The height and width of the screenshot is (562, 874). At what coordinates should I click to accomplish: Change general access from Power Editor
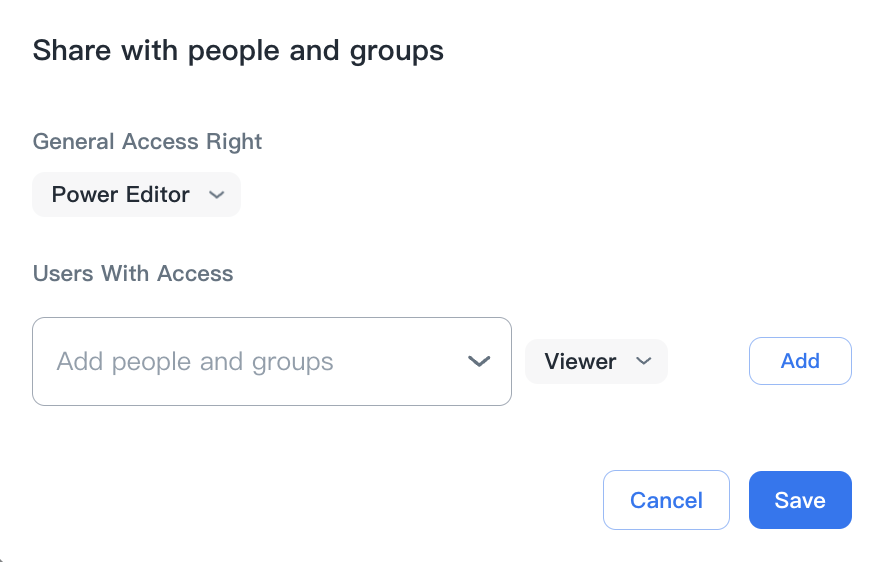(136, 195)
